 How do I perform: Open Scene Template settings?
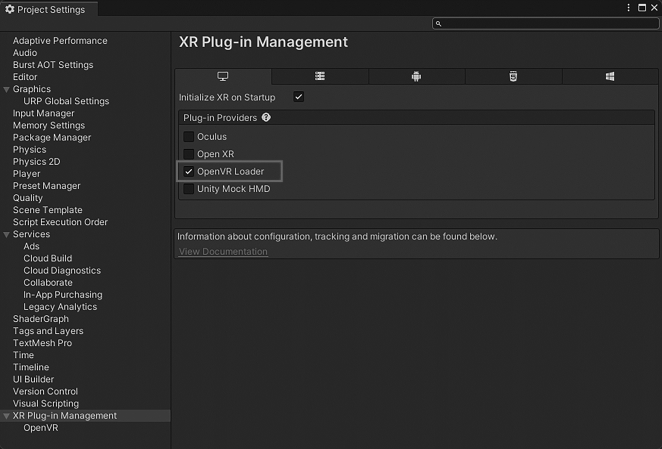tap(47, 210)
